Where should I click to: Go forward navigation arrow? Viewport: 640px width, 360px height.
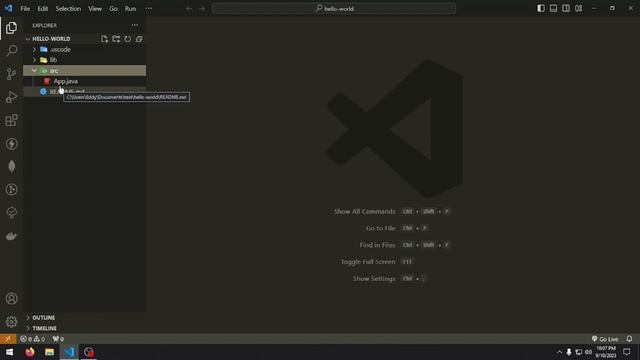coord(202,9)
